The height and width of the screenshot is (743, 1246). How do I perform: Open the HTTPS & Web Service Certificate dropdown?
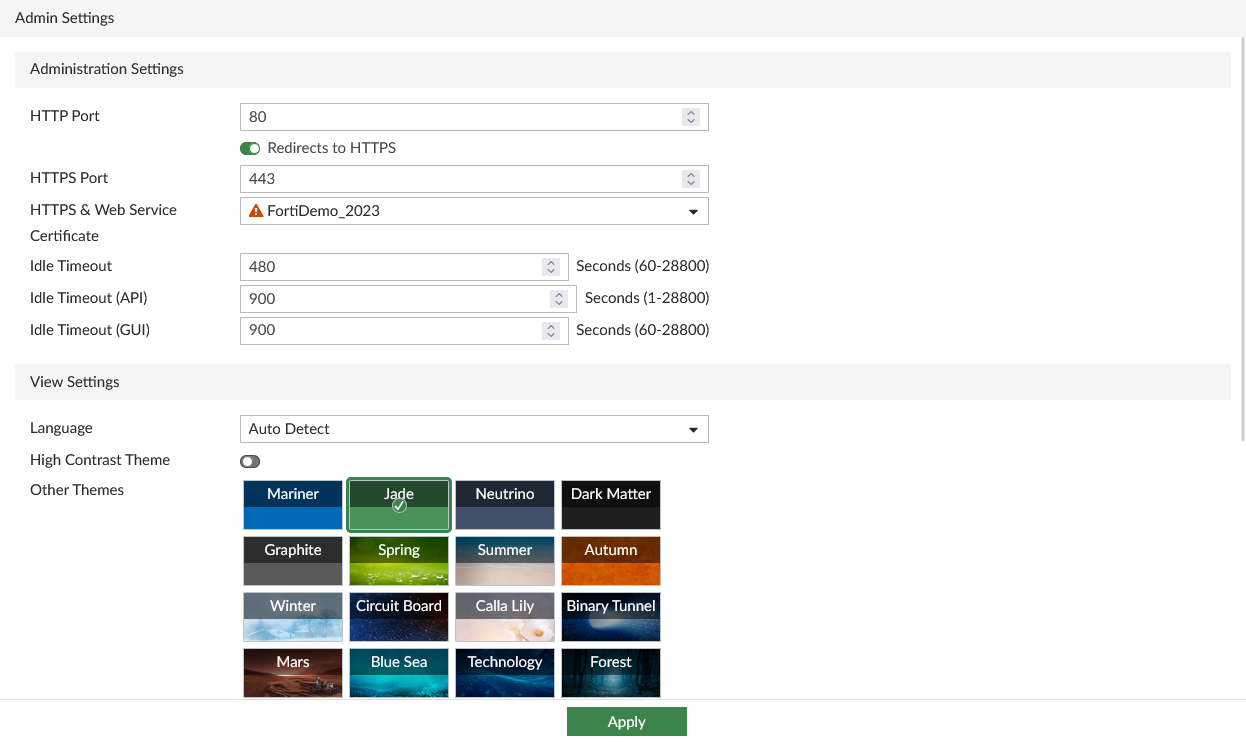pyautogui.click(x=474, y=211)
